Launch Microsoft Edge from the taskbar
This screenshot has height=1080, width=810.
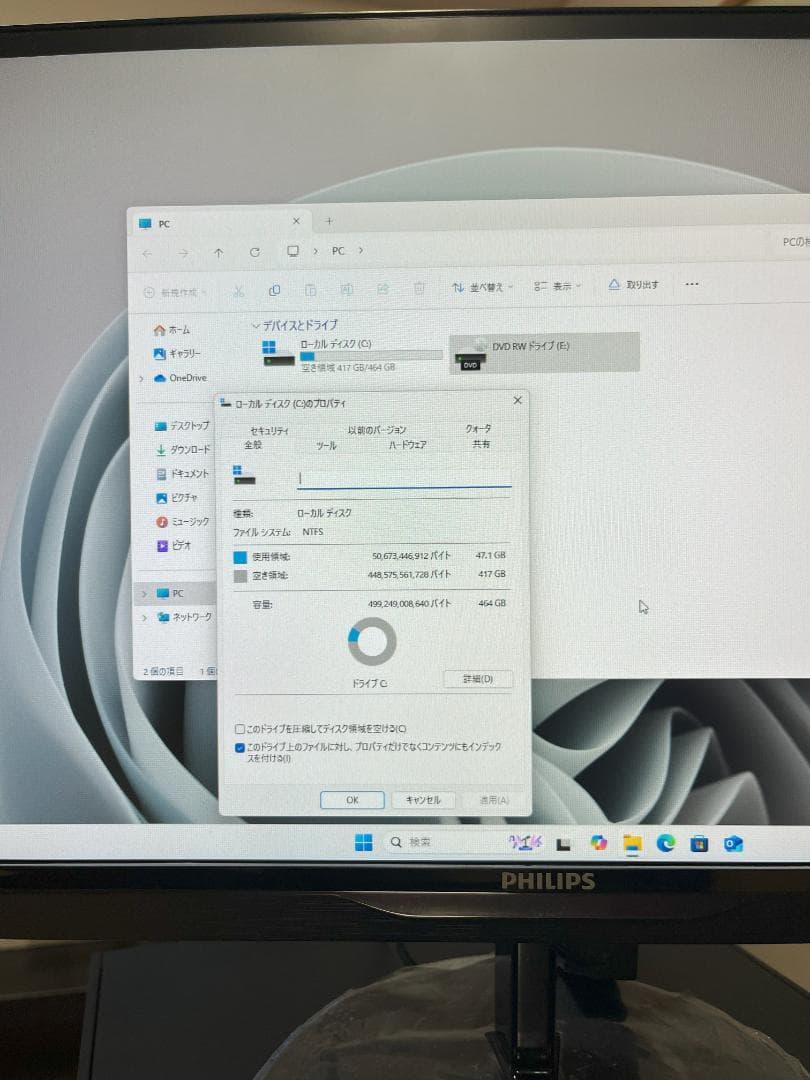click(x=664, y=843)
